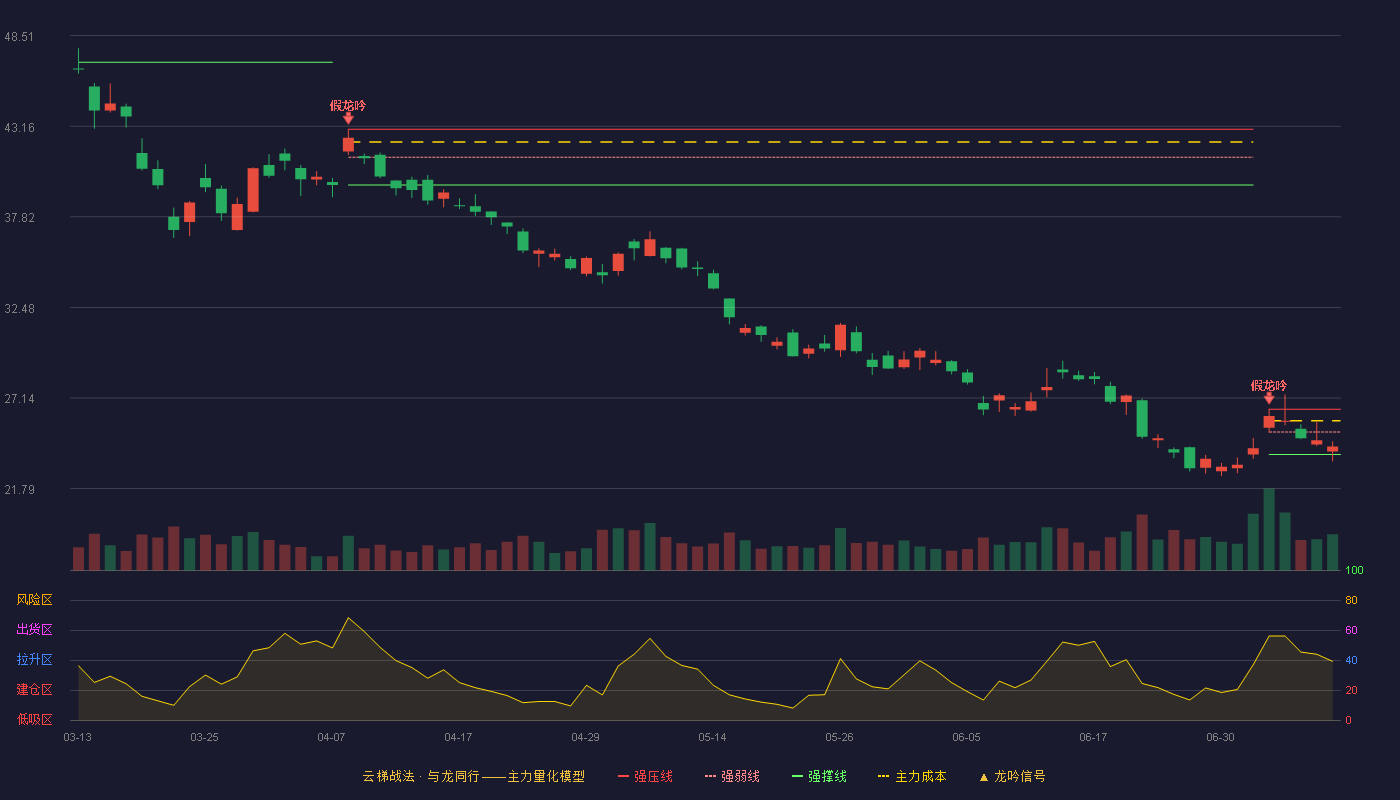Screen dimensions: 1400x800
Task: Click the 假龙吟 signal arrow after 06-30
Action: [x=1269, y=398]
